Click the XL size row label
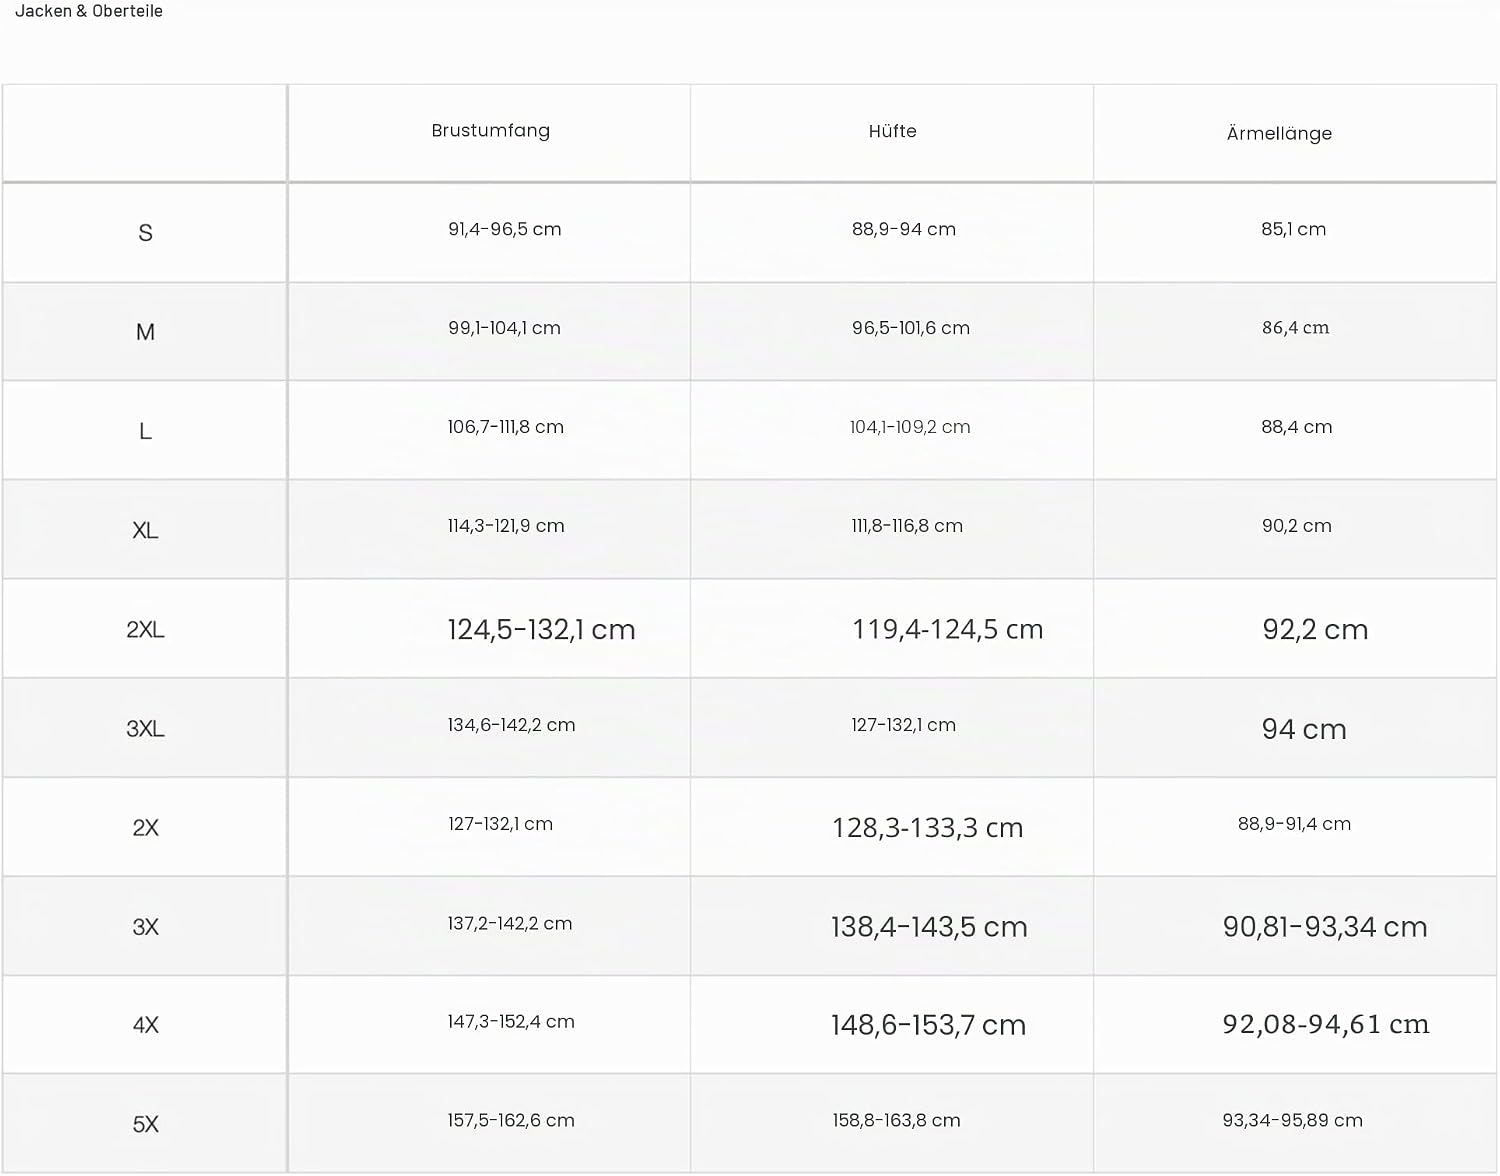 pos(145,530)
